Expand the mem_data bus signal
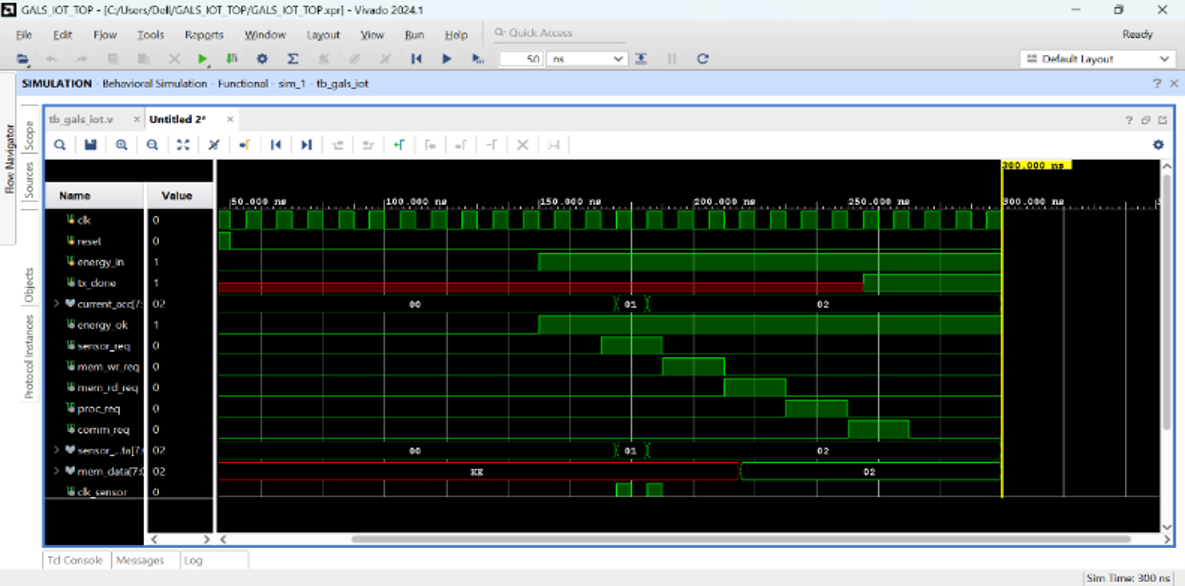1185x586 pixels. click(57, 471)
